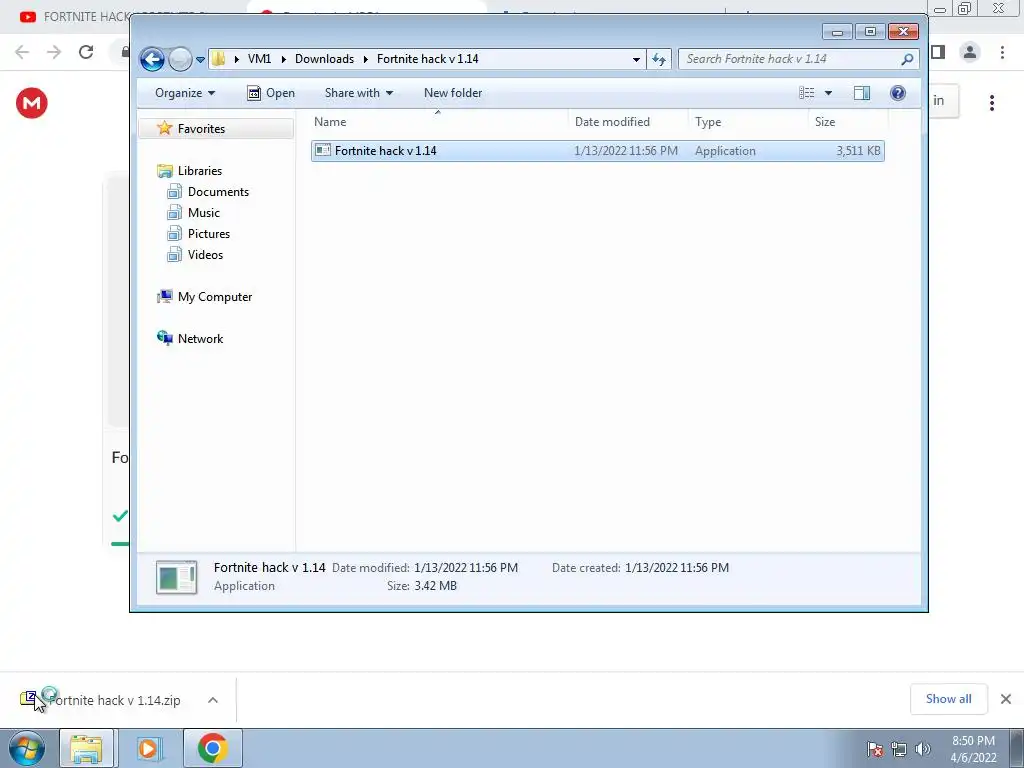1024x768 pixels.
Task: Select the Fortnite hack v 1.14 application file
Action: tap(598, 151)
